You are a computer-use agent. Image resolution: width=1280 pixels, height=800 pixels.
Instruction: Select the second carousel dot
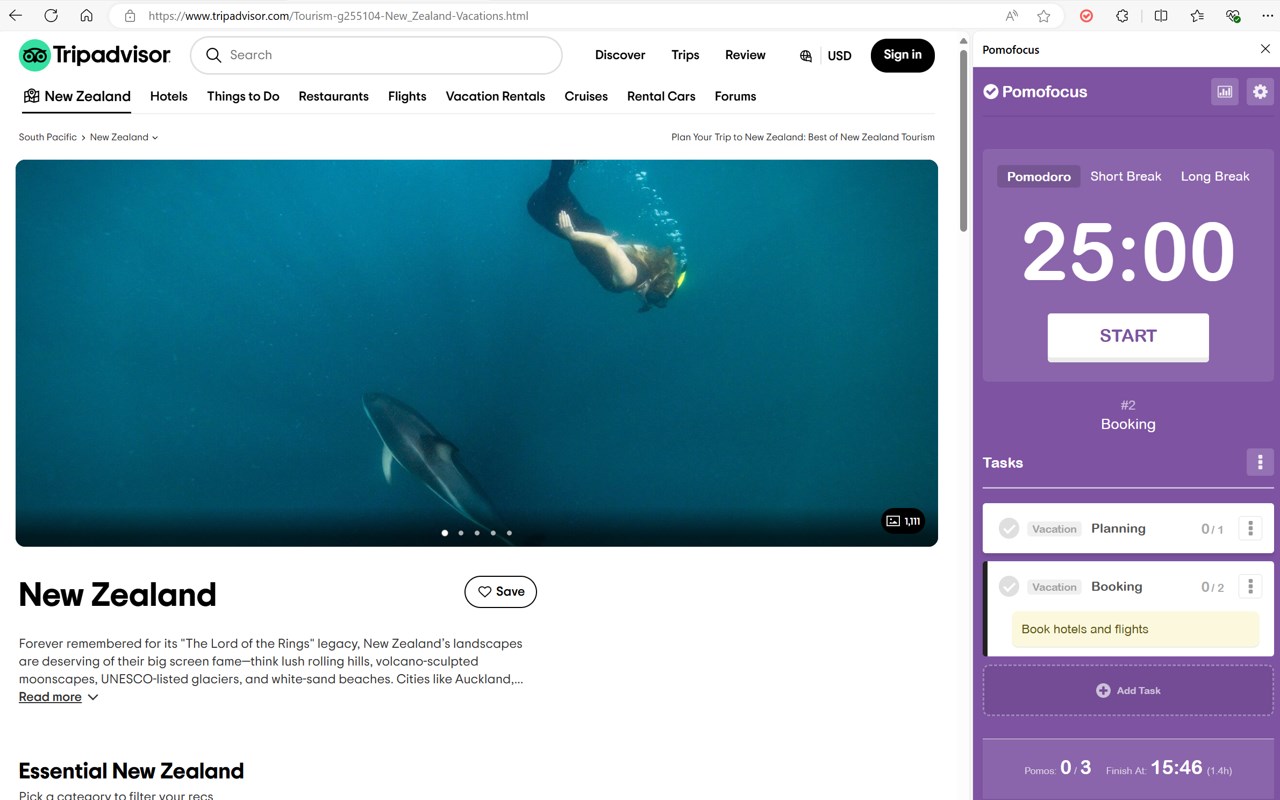click(x=461, y=533)
